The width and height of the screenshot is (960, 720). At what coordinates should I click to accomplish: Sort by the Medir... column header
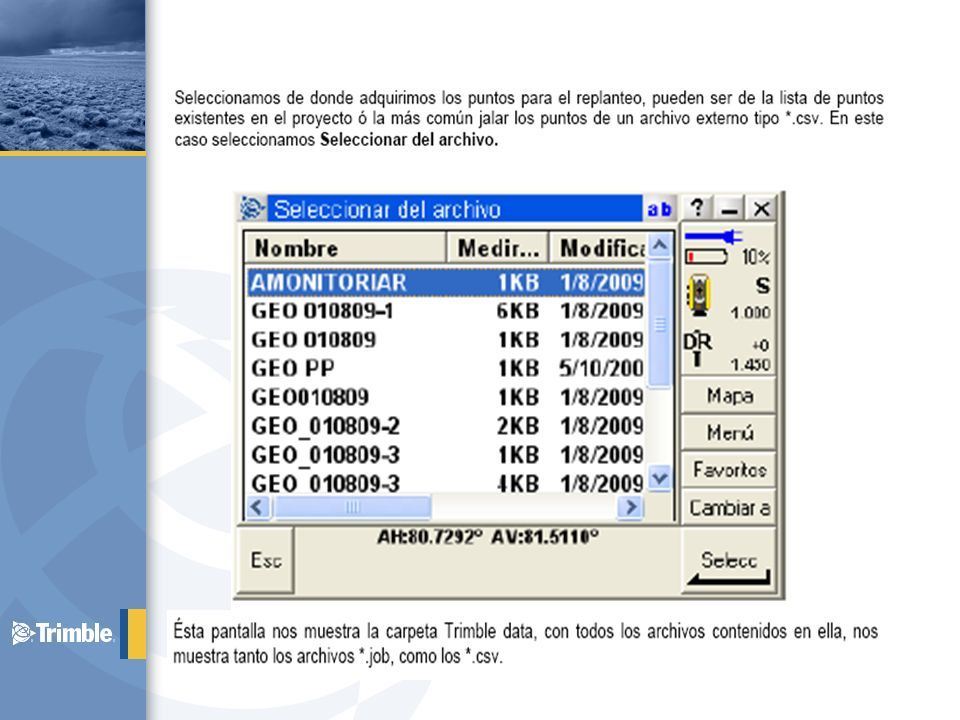(498, 248)
